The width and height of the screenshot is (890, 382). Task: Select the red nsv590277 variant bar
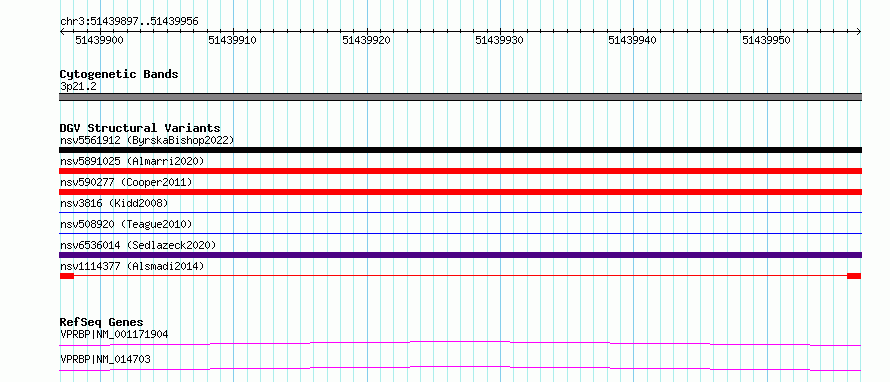(x=460, y=192)
